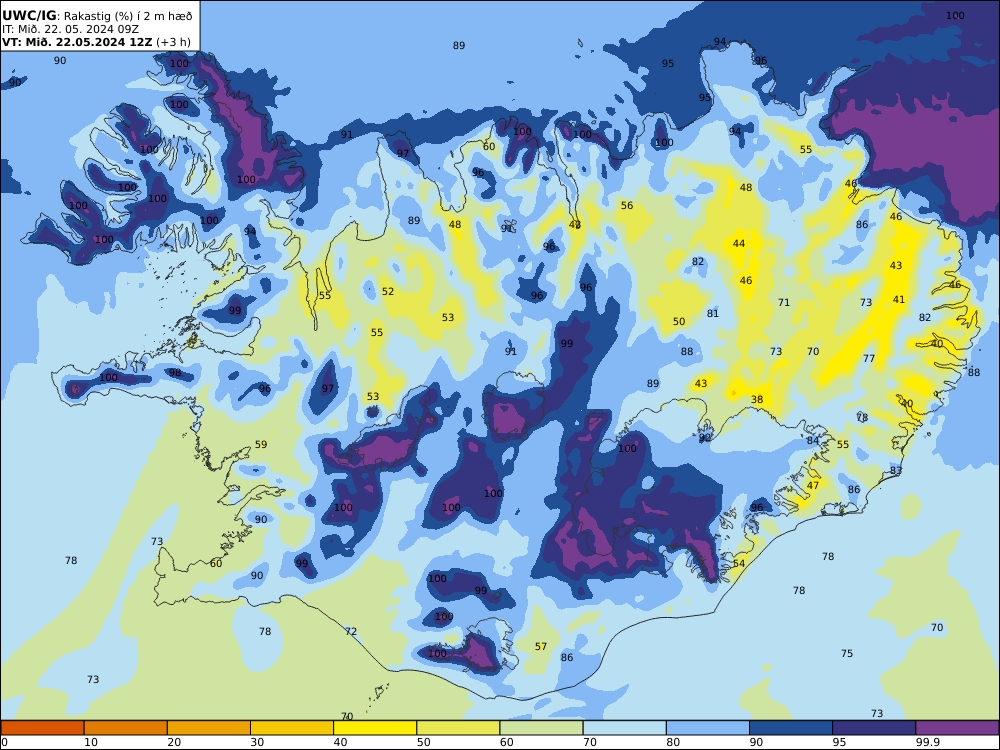Click the humidity value 83 on the map
The height and width of the screenshot is (750, 1000).
pyautogui.click(x=896, y=471)
